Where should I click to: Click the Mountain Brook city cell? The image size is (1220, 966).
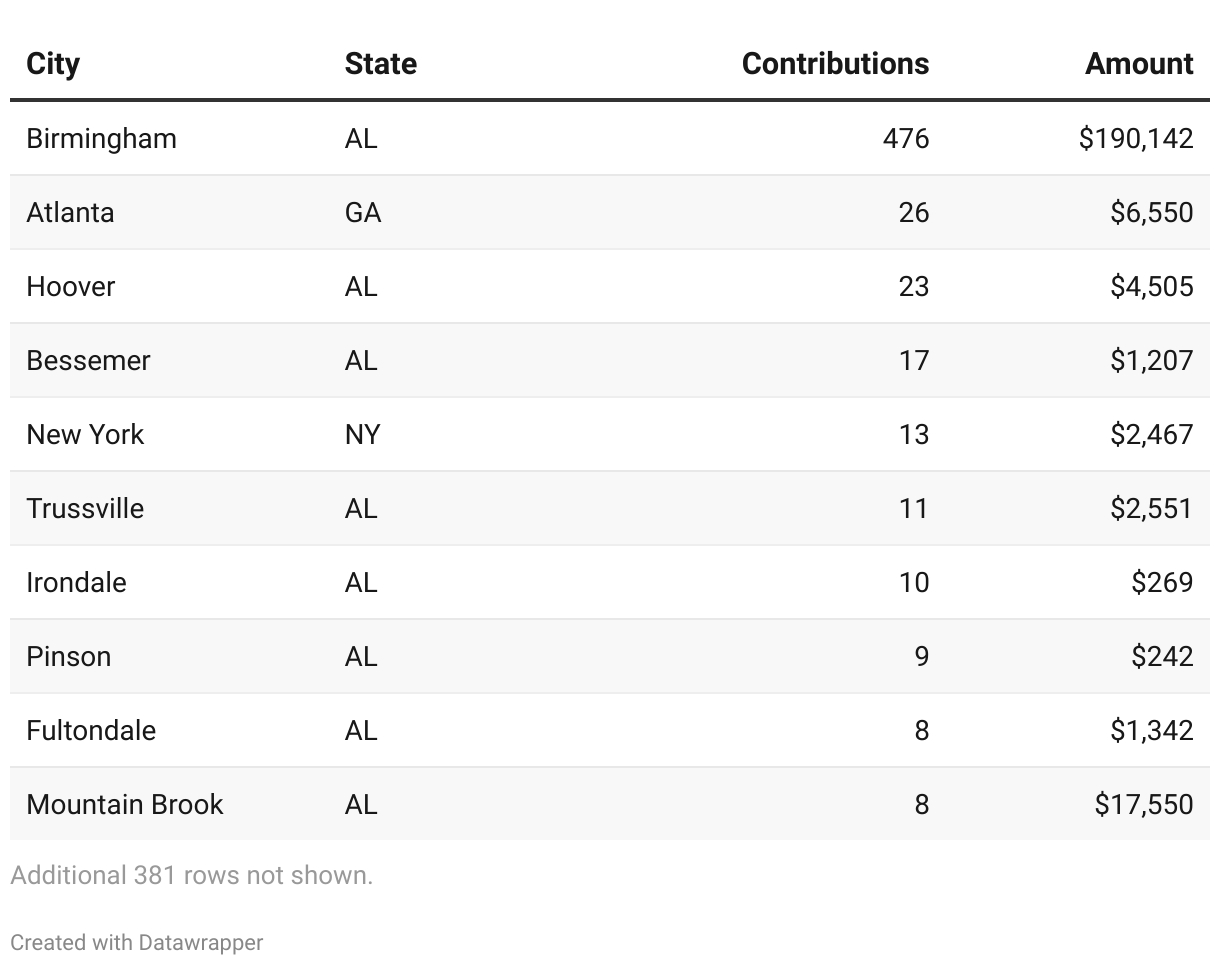pos(125,804)
